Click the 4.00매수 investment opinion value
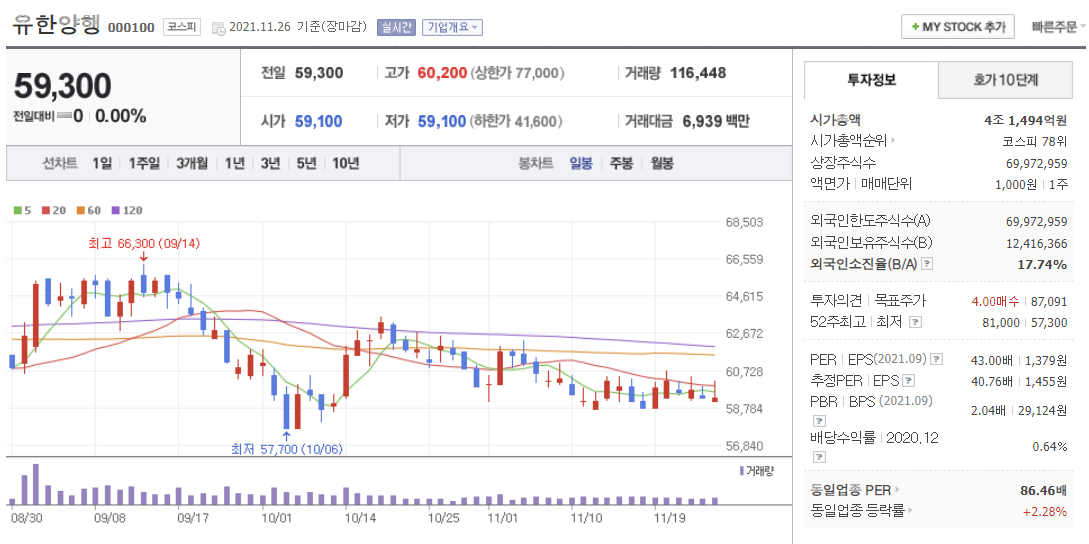The height and width of the screenshot is (544, 1089). (995, 302)
